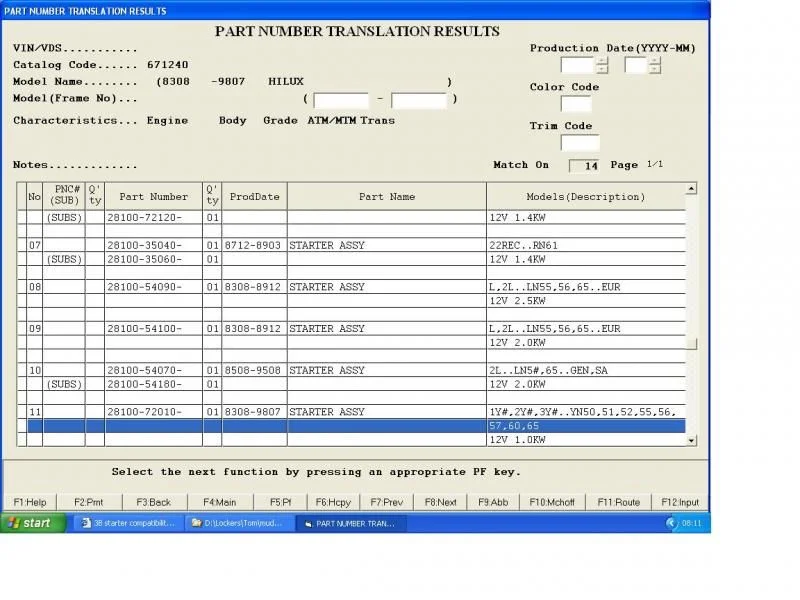The width and height of the screenshot is (800, 600).
Task: Click the Match On field showing 14
Action: click(x=584, y=165)
